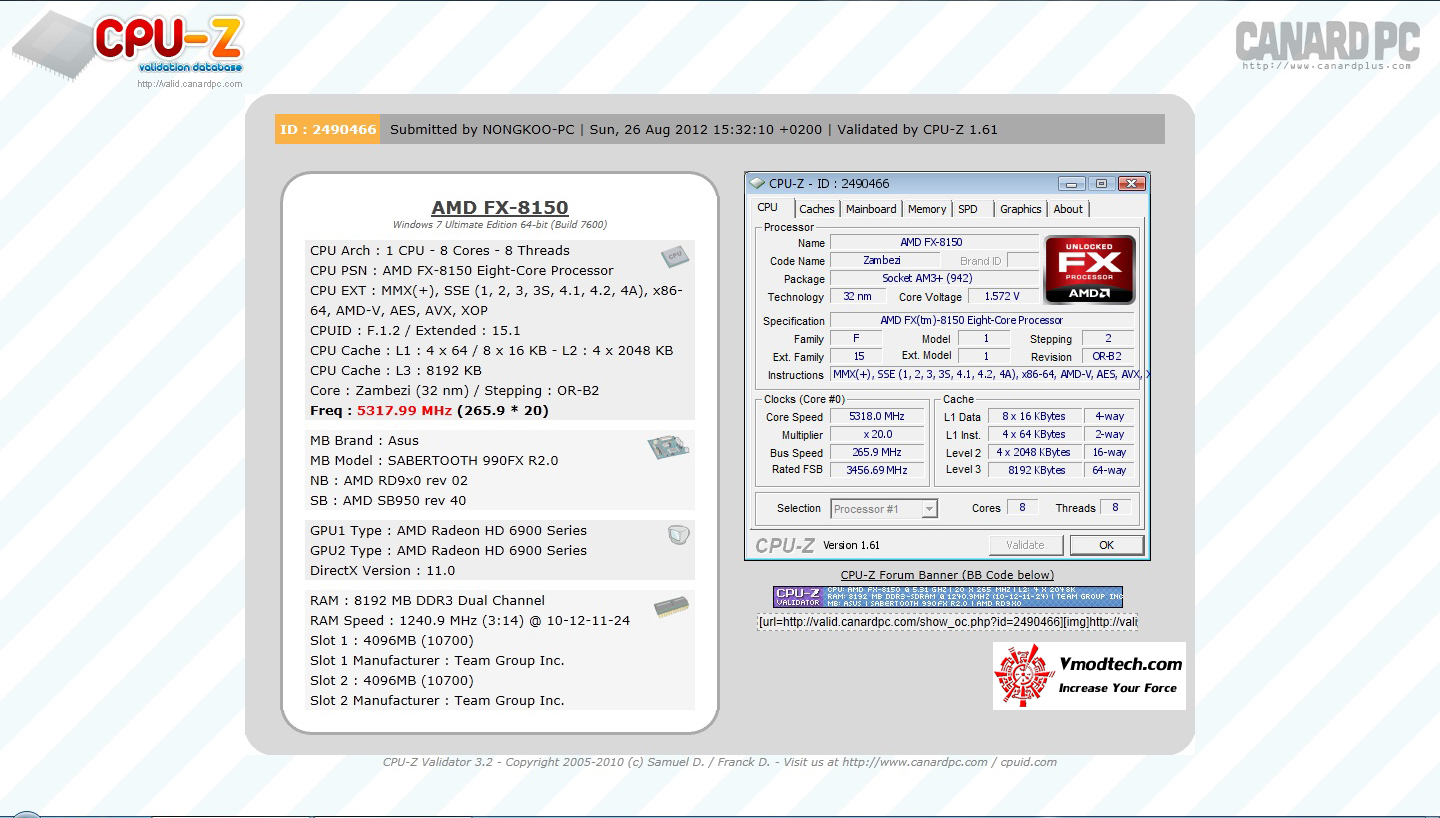Open the Memory tab
Viewport: 1440px width, 818px height.
[x=927, y=209]
